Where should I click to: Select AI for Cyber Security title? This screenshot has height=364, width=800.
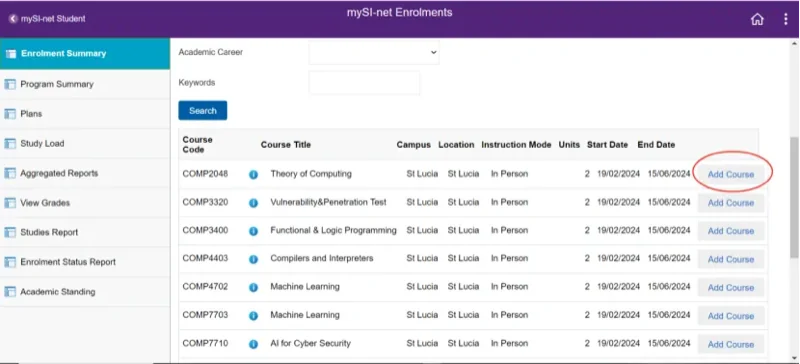click(x=311, y=343)
